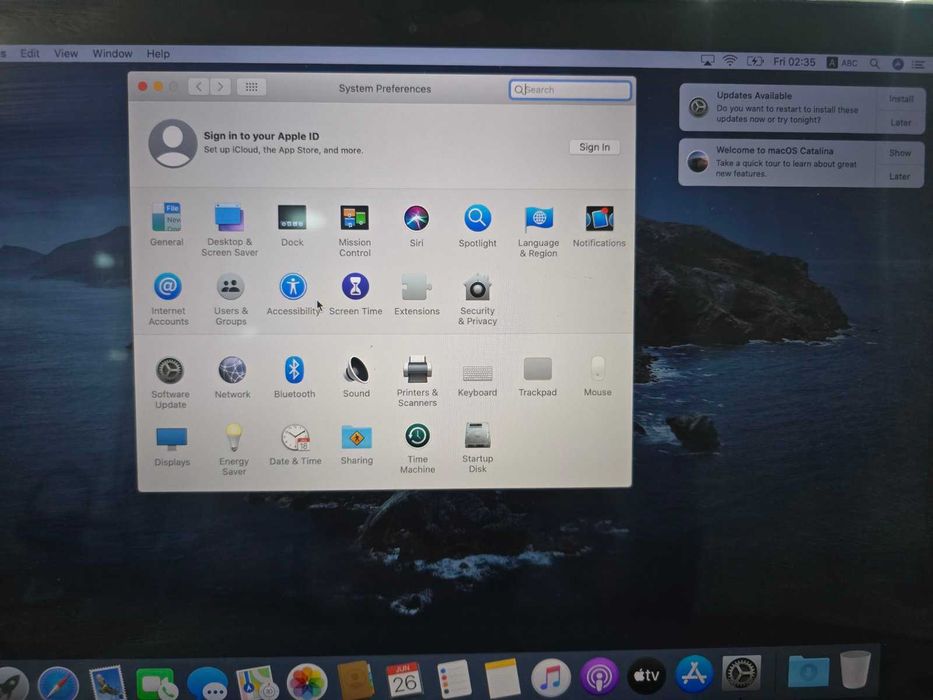Open the battery status menu
Screen dimensions: 933x700
(754, 61)
